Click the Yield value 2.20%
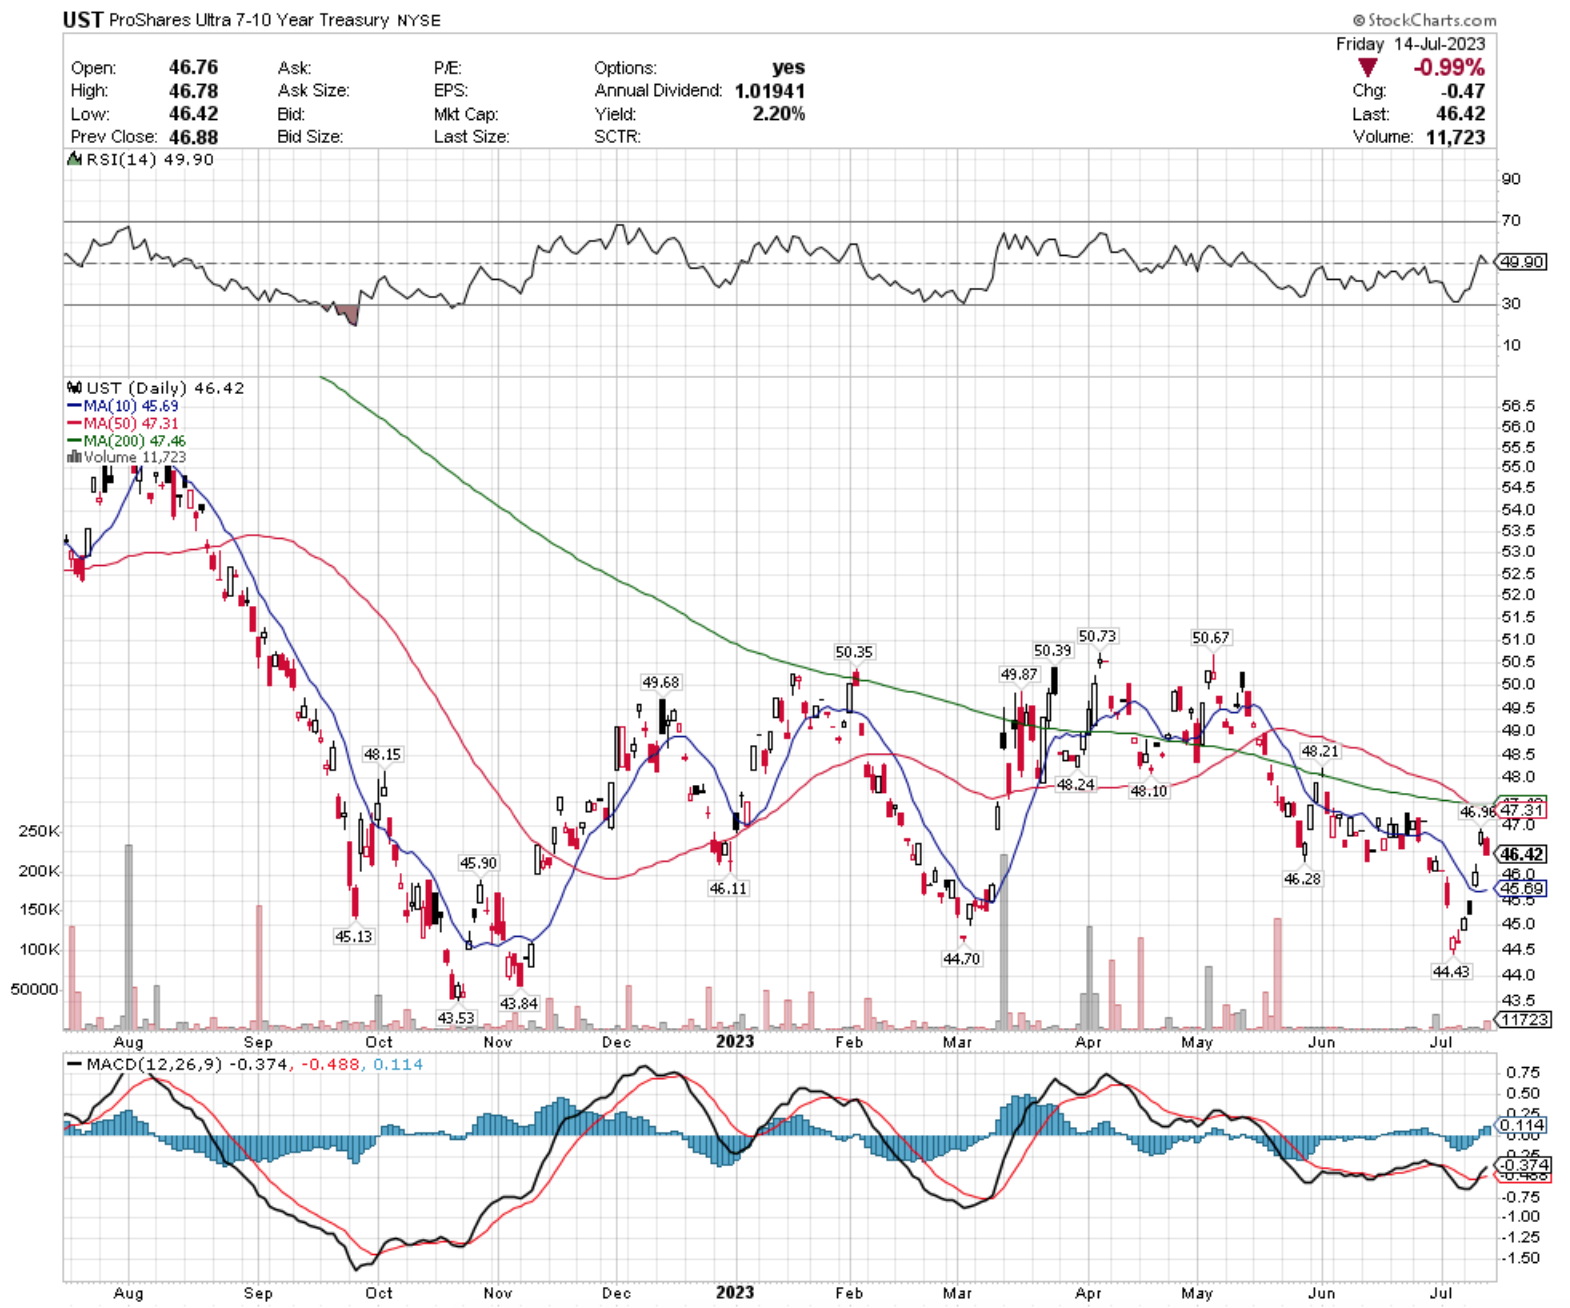1570x1308 pixels. (x=779, y=113)
